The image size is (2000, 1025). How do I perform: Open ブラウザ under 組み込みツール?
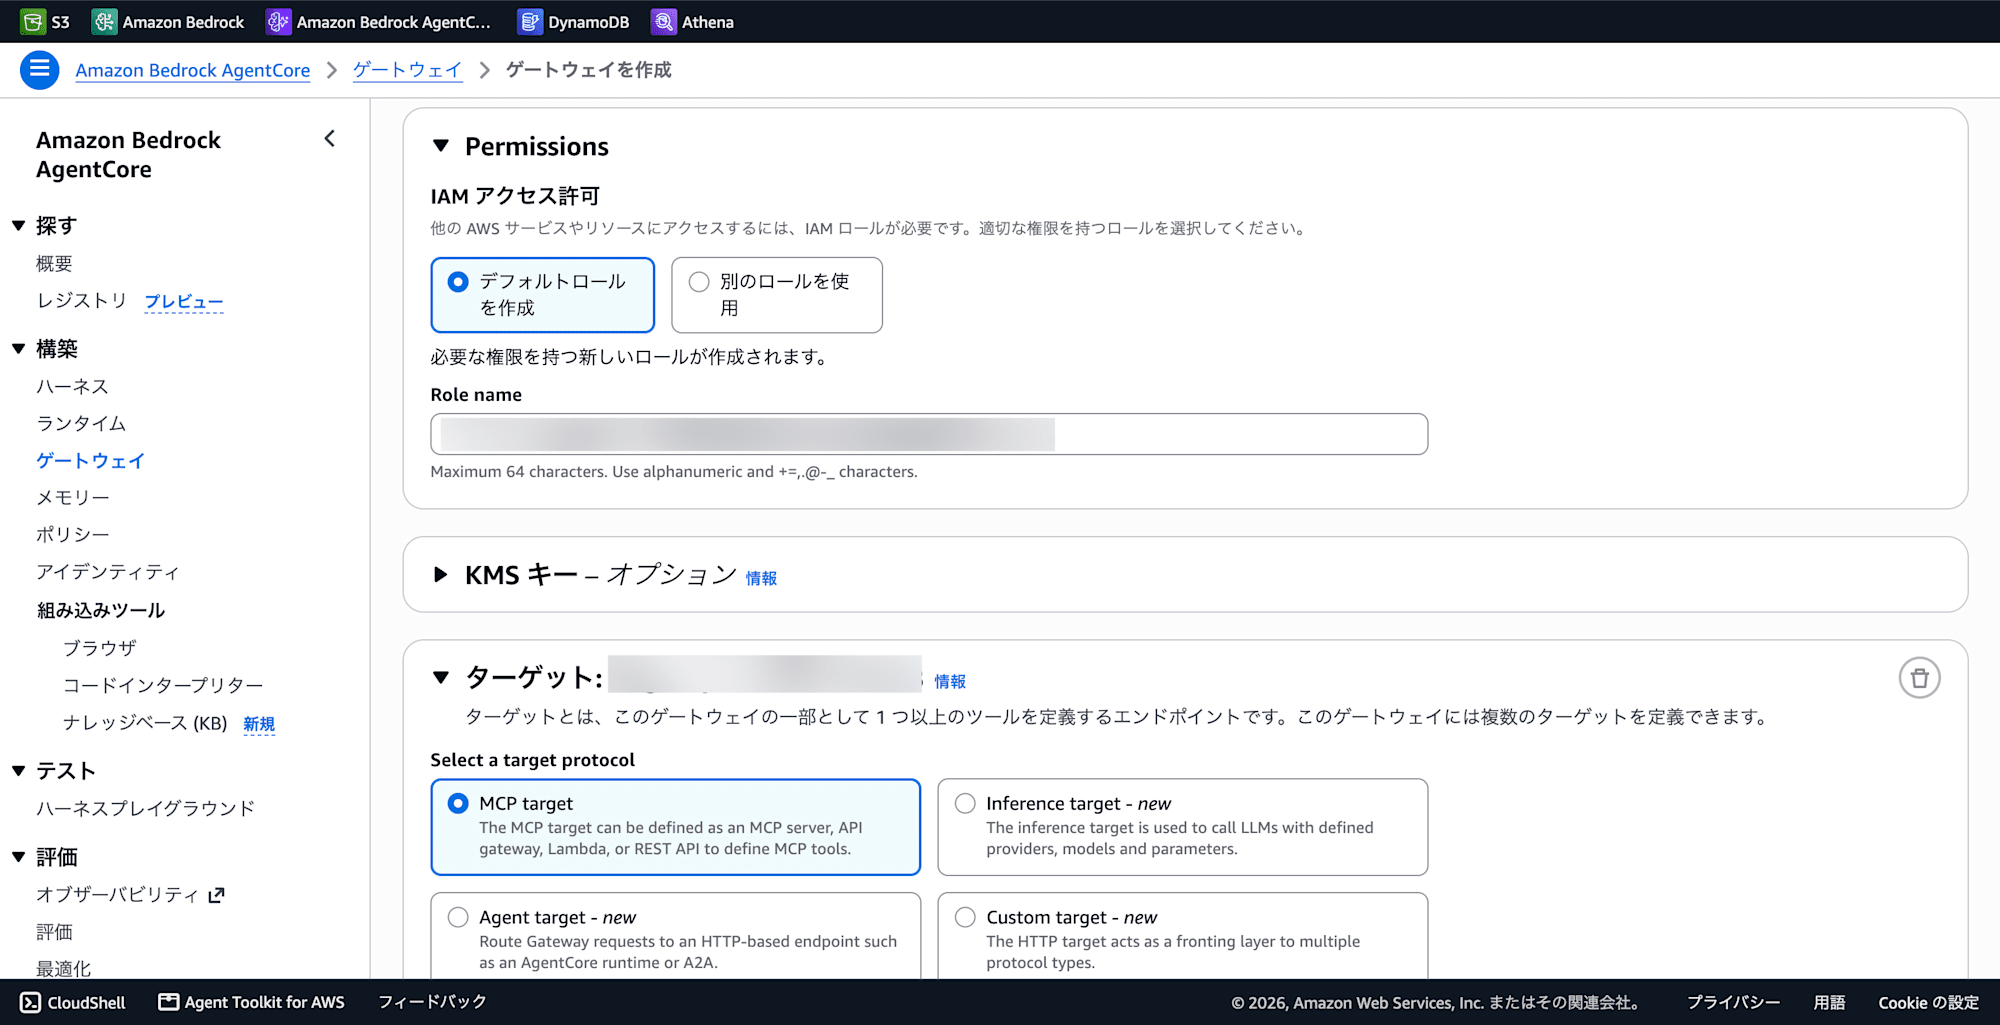(x=99, y=648)
